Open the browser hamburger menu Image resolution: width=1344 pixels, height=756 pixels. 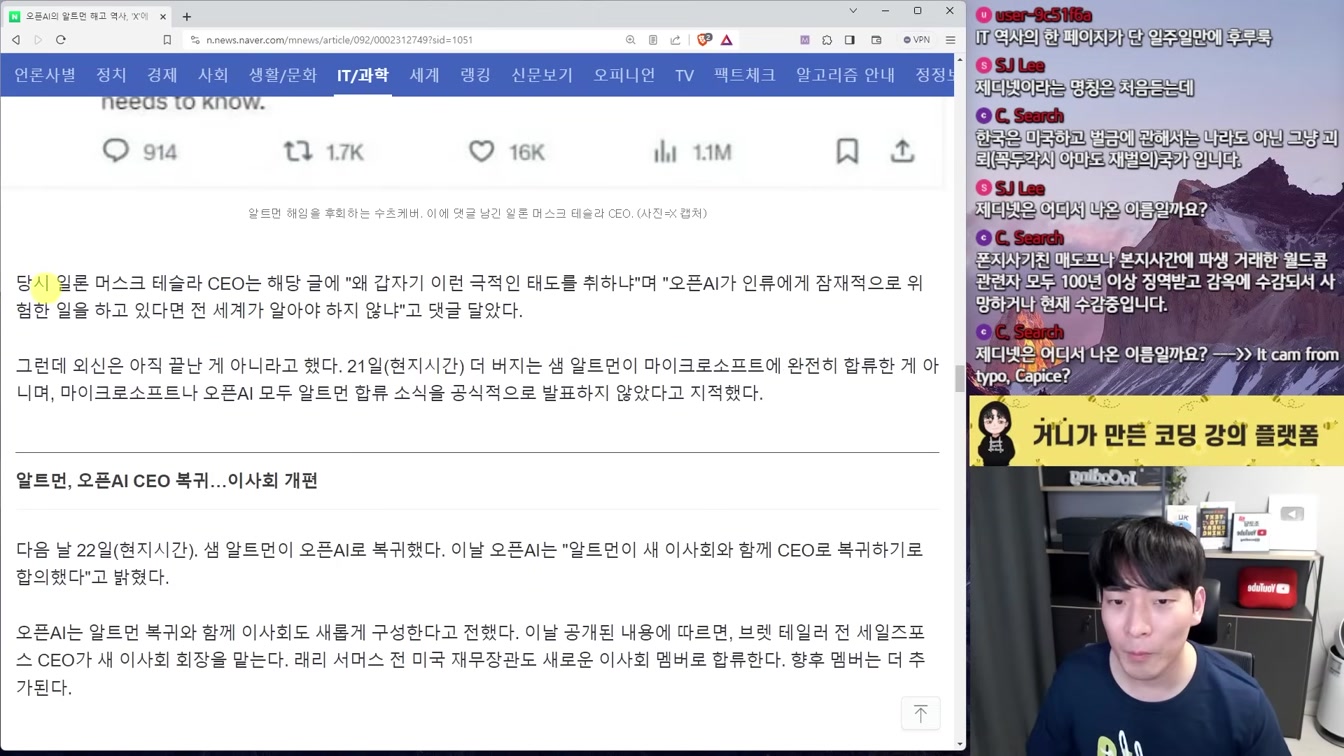click(950, 40)
